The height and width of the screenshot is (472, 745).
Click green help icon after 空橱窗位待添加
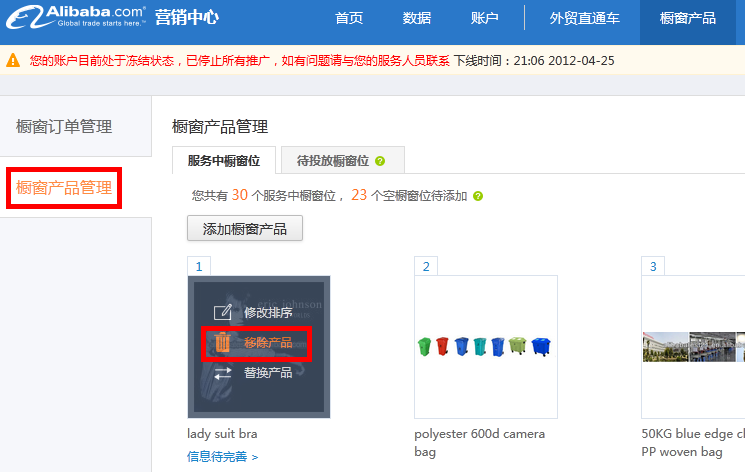(x=478, y=196)
